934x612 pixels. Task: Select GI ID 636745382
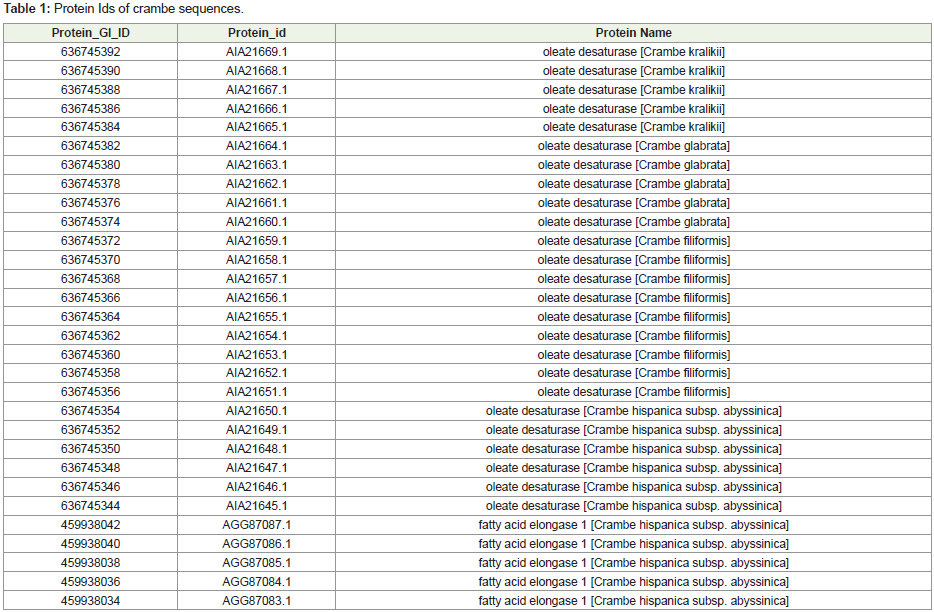(x=90, y=146)
